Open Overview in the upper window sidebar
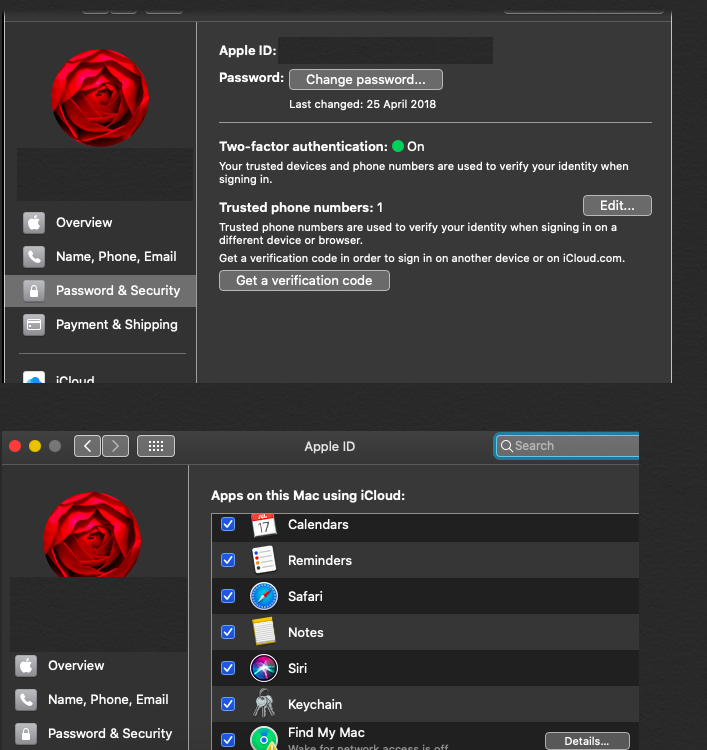The width and height of the screenshot is (707, 750). [100, 222]
